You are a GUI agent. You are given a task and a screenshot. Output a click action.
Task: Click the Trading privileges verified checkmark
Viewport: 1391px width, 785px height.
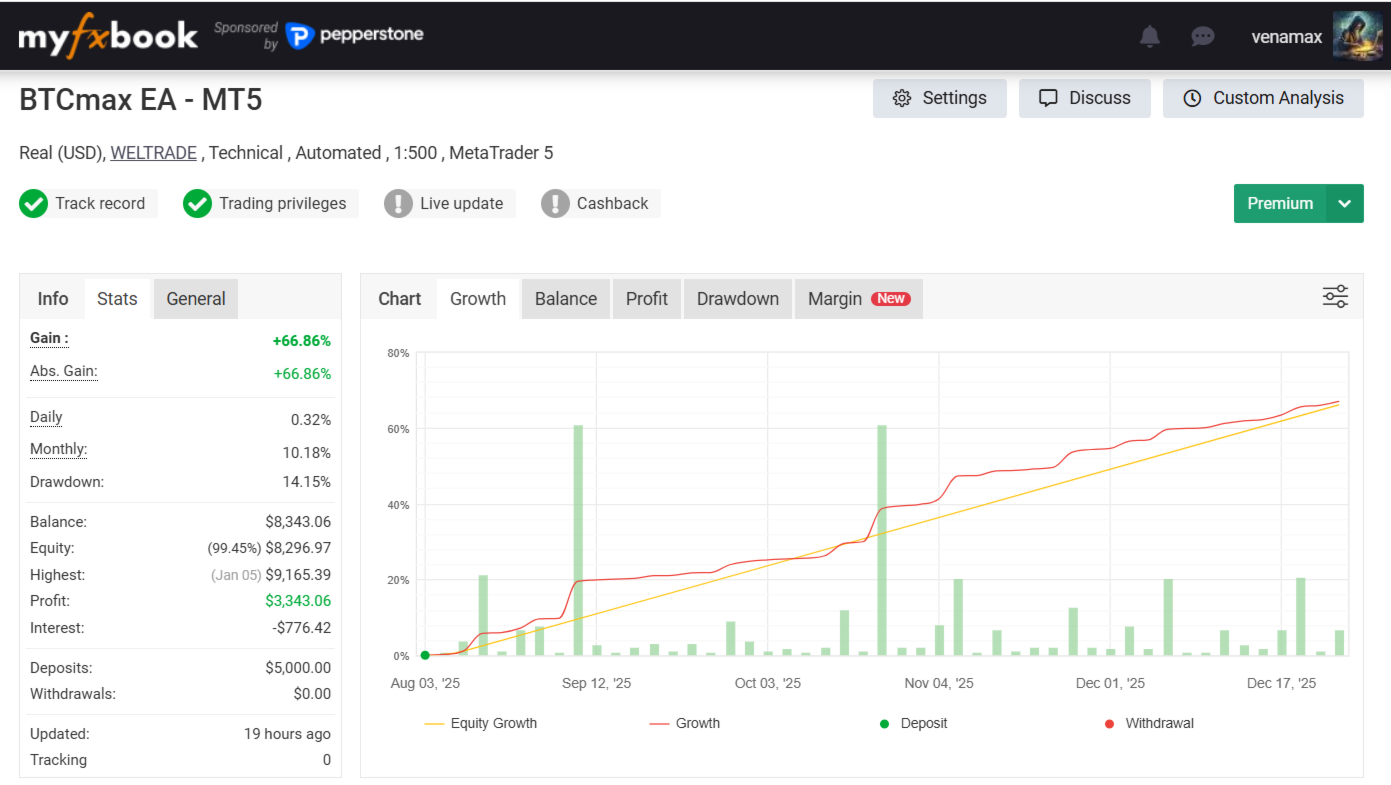click(197, 204)
